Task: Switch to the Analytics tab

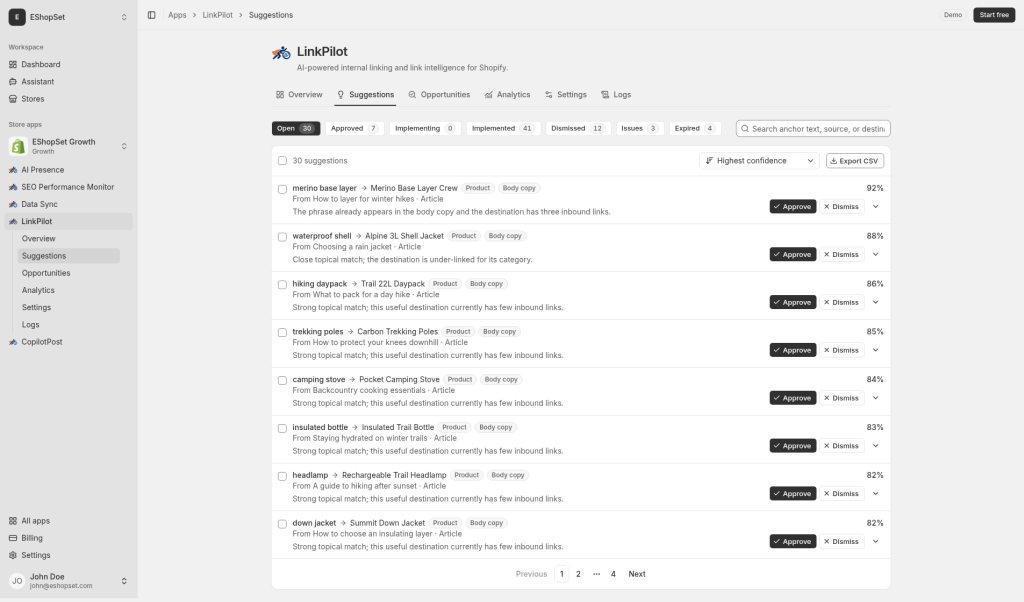Action: (507, 95)
